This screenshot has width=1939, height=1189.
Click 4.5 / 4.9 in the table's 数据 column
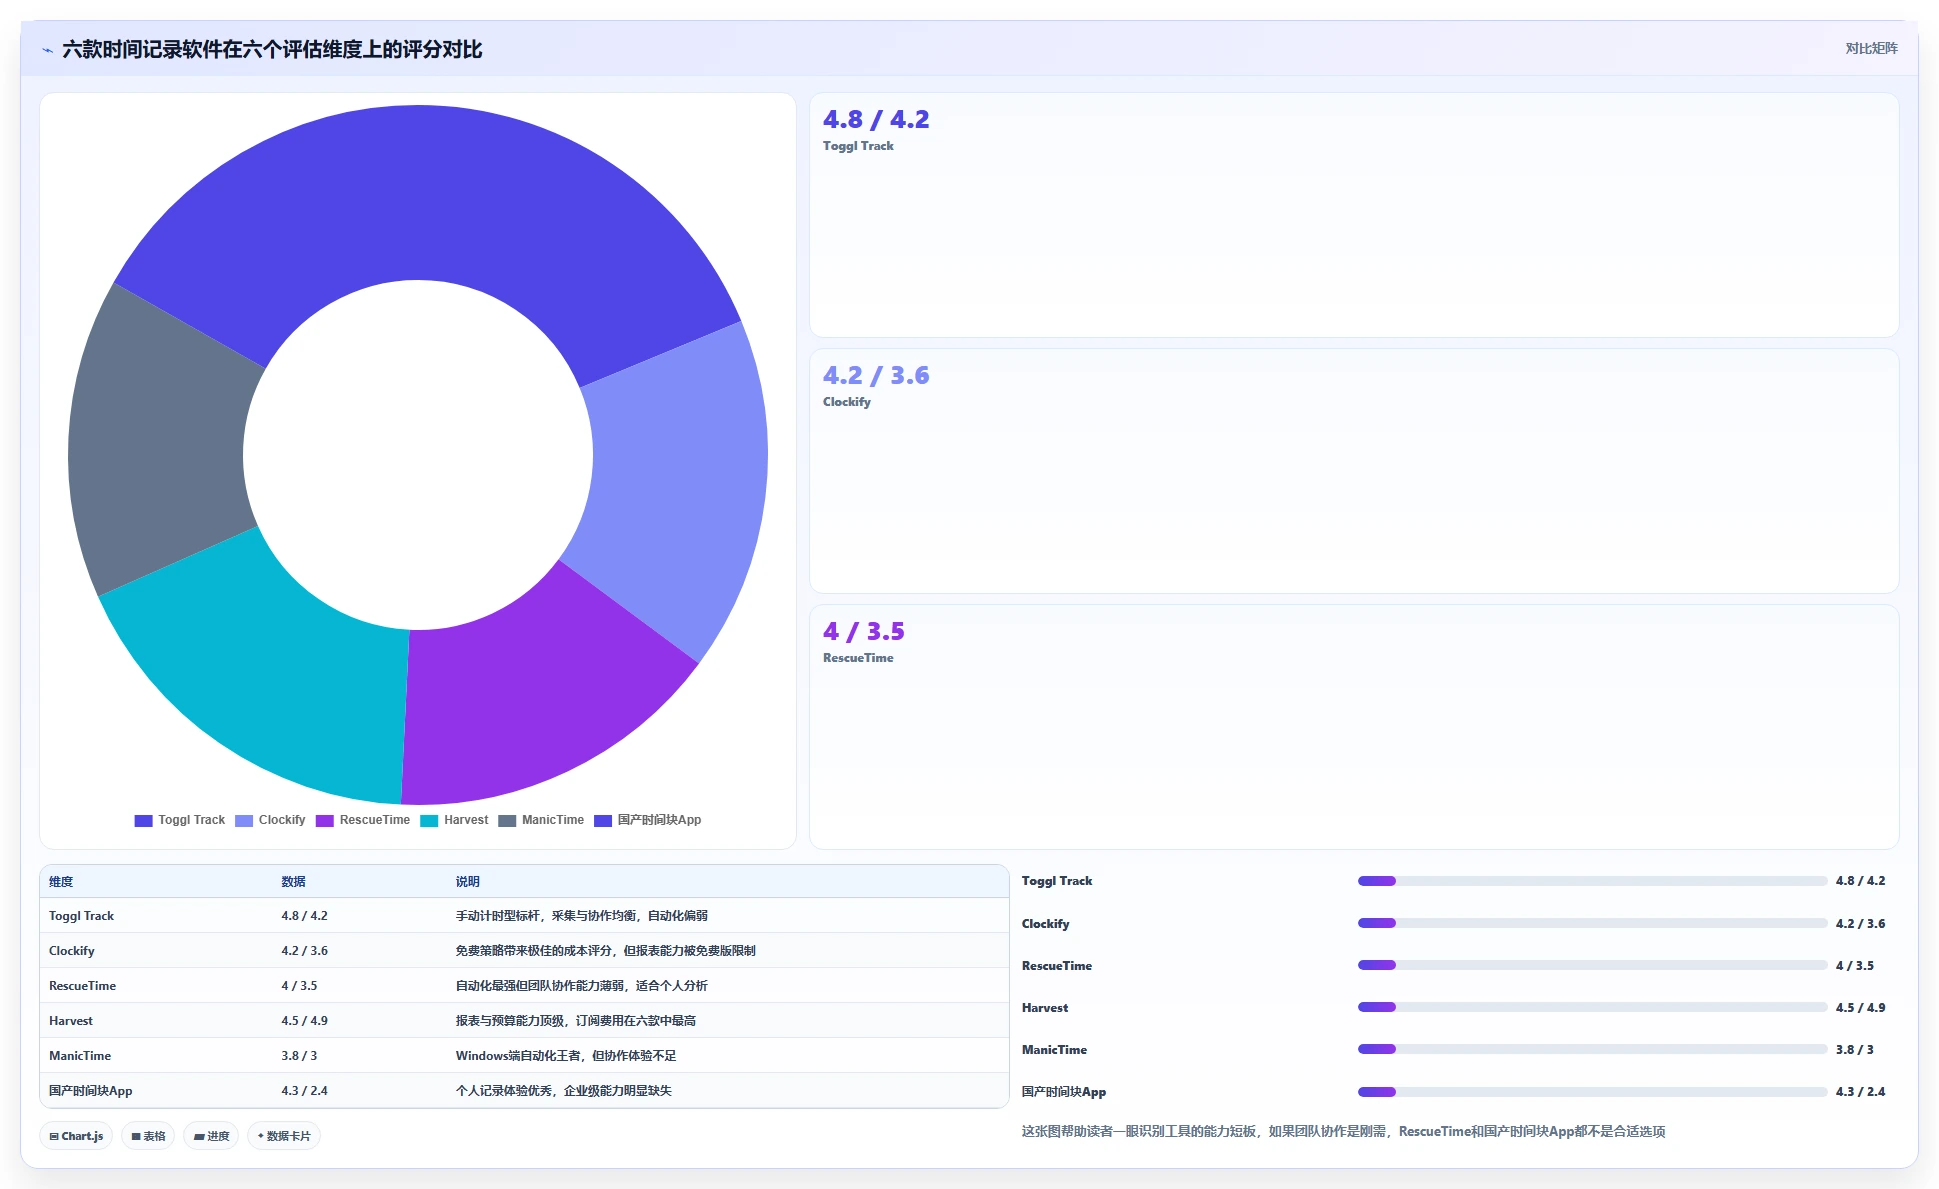pyautogui.click(x=304, y=1021)
